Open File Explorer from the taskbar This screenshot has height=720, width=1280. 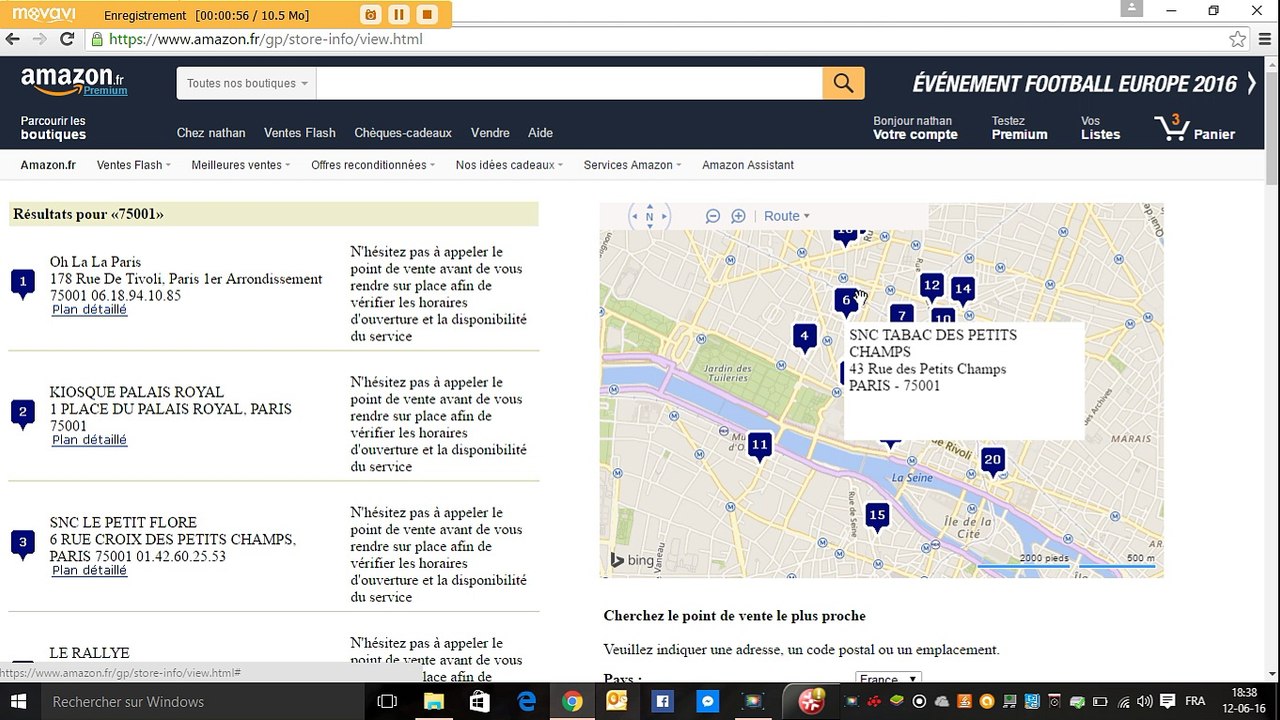tap(433, 702)
